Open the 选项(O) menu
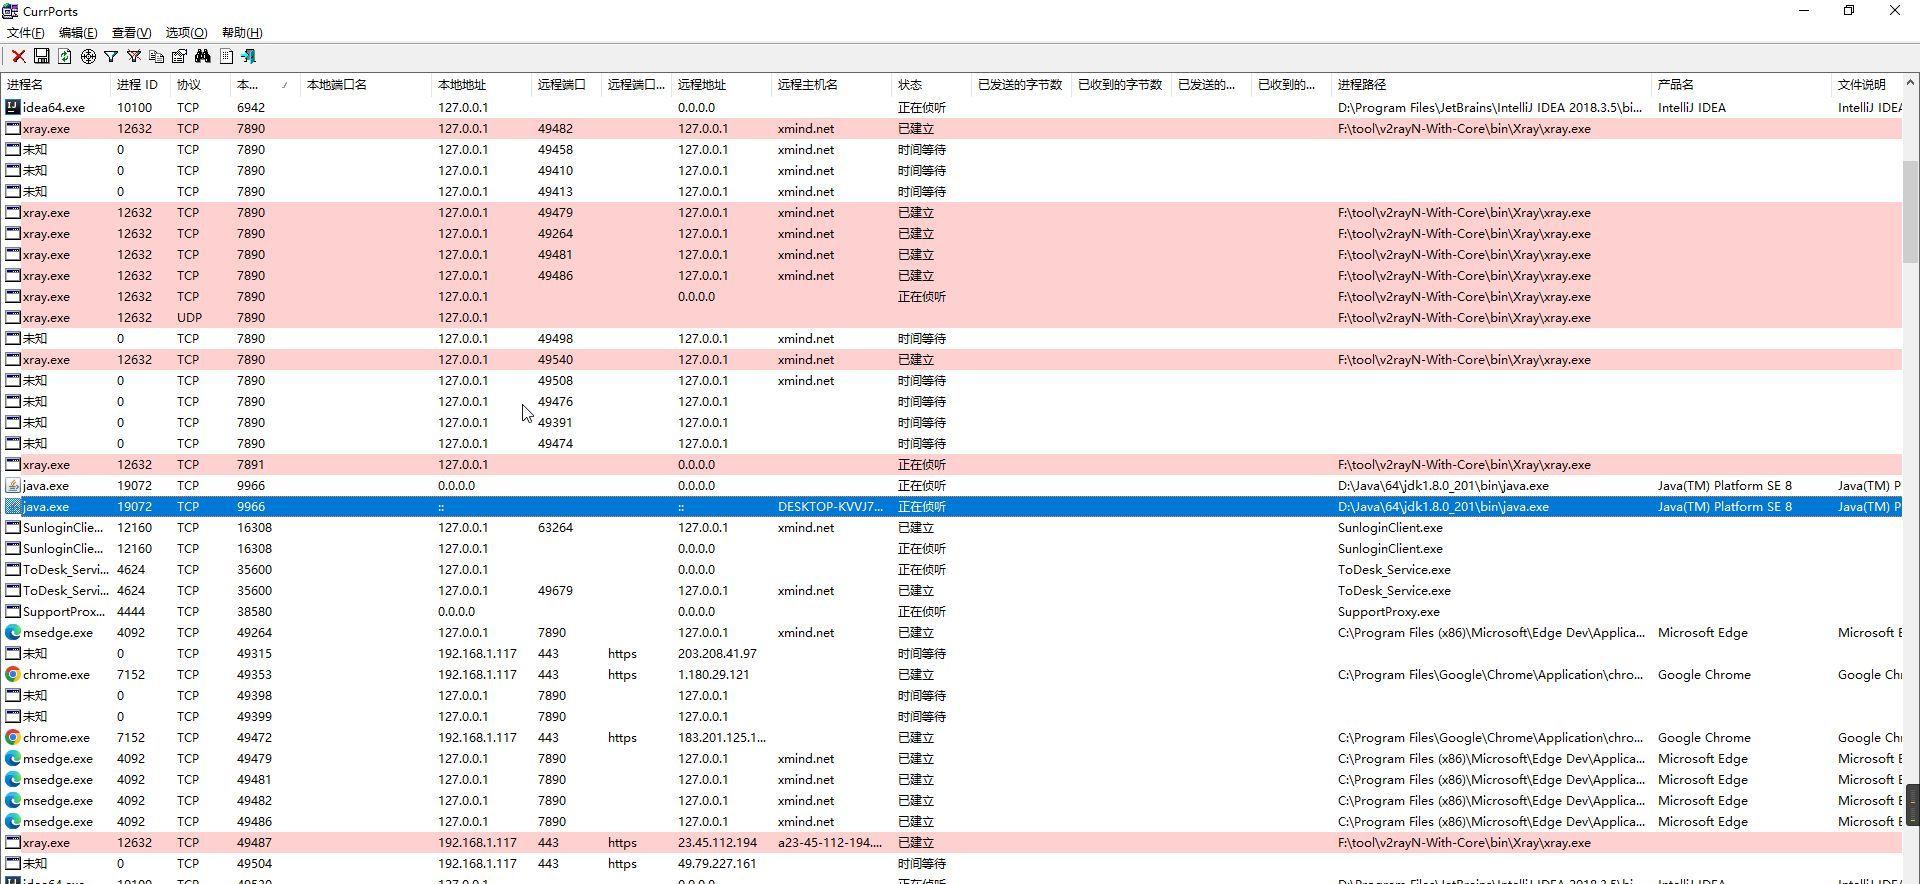The height and width of the screenshot is (884, 1920). tap(186, 33)
